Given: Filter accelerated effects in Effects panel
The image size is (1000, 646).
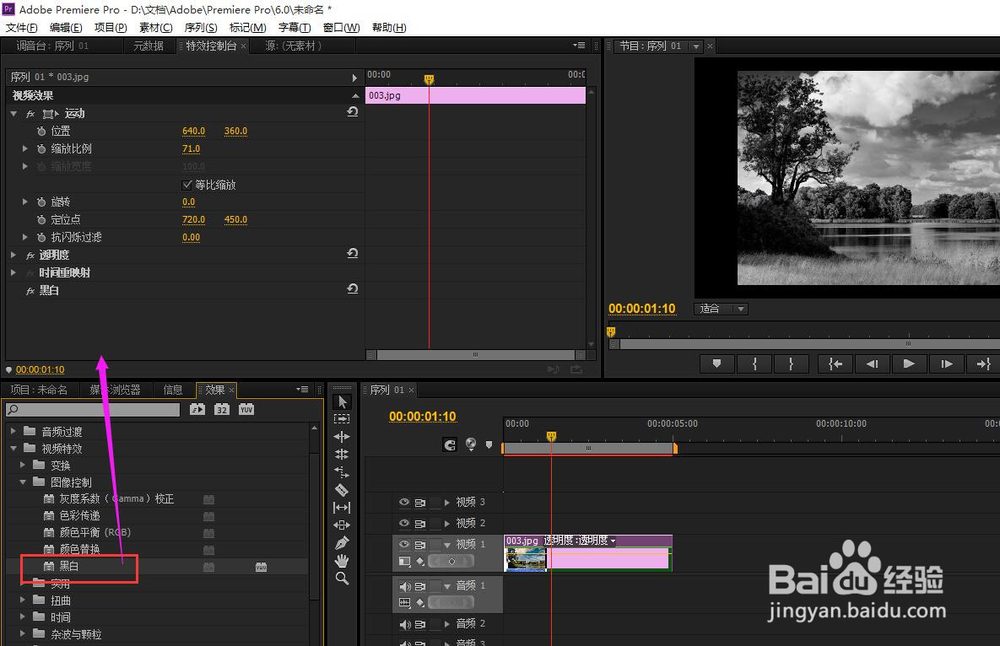Looking at the screenshot, I should tap(198, 409).
